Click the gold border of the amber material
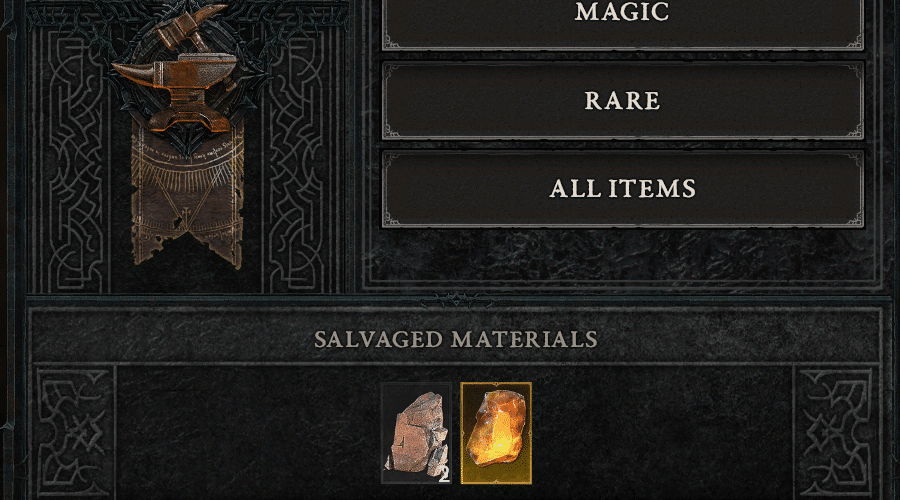900x500 pixels. coord(496,385)
